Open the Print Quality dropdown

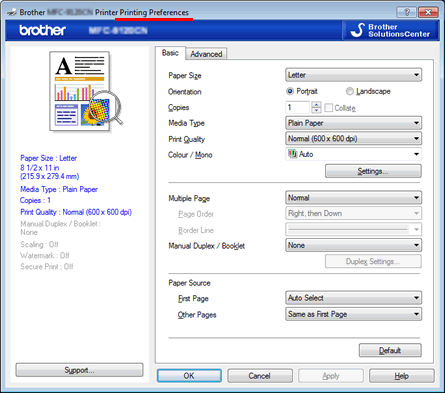click(x=353, y=138)
